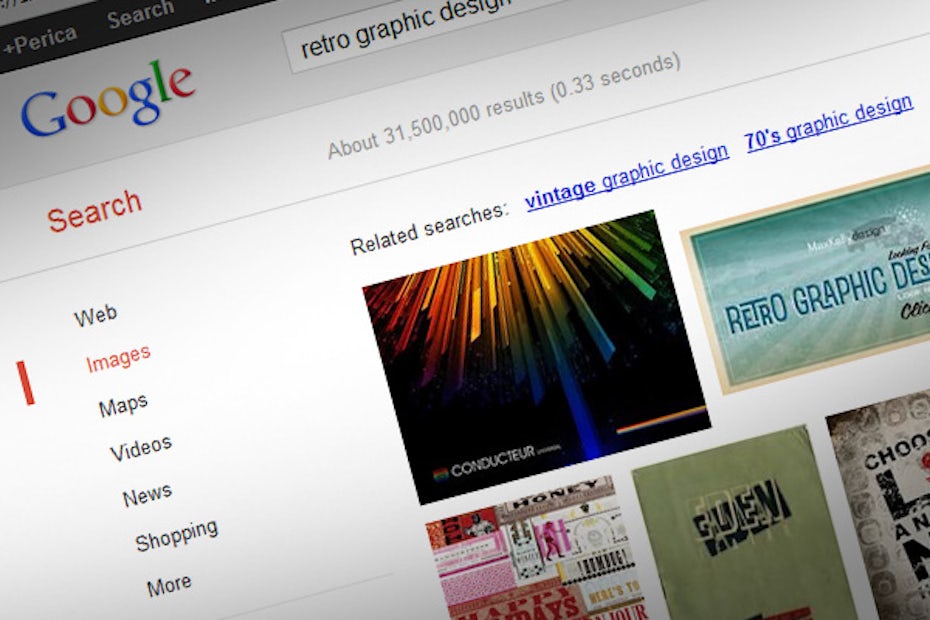
Task: Expand the More option in sidebar
Action: [168, 585]
